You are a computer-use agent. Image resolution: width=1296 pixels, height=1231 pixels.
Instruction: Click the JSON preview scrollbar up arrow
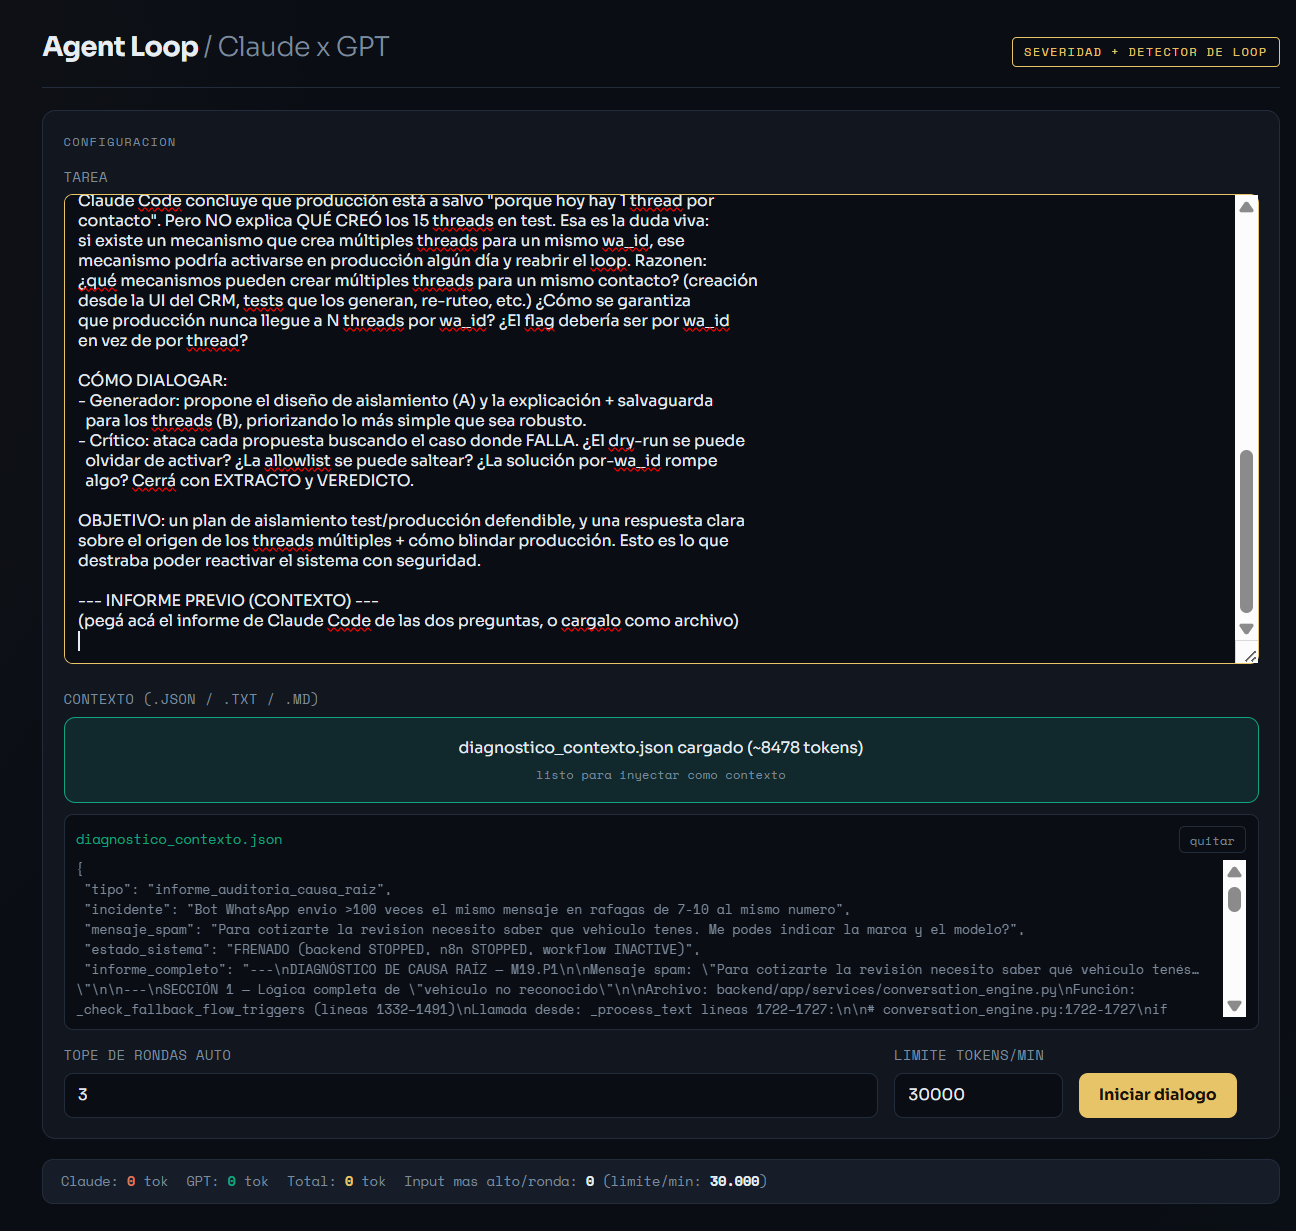1234,872
